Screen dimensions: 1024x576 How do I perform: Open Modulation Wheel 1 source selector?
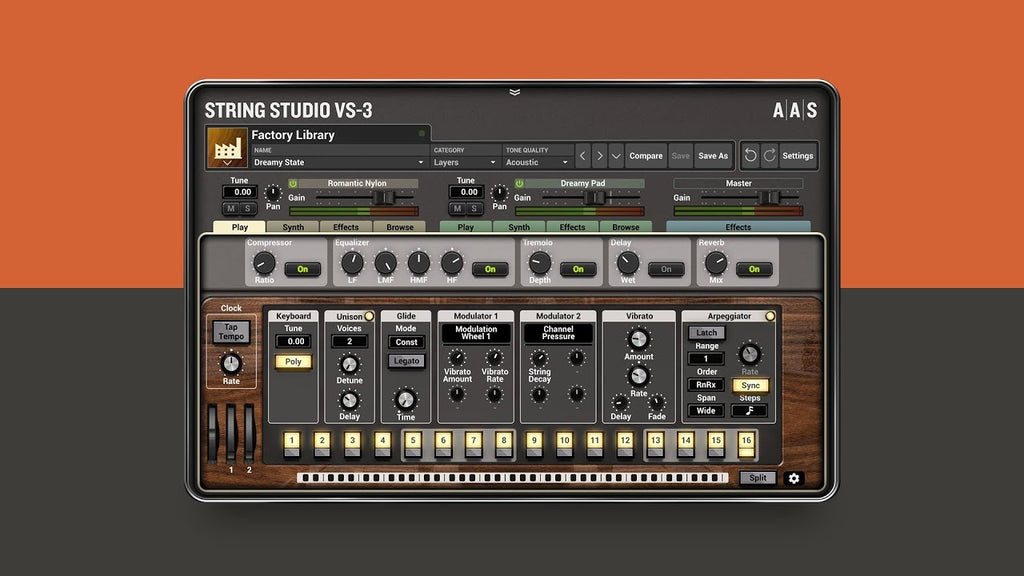(x=476, y=333)
